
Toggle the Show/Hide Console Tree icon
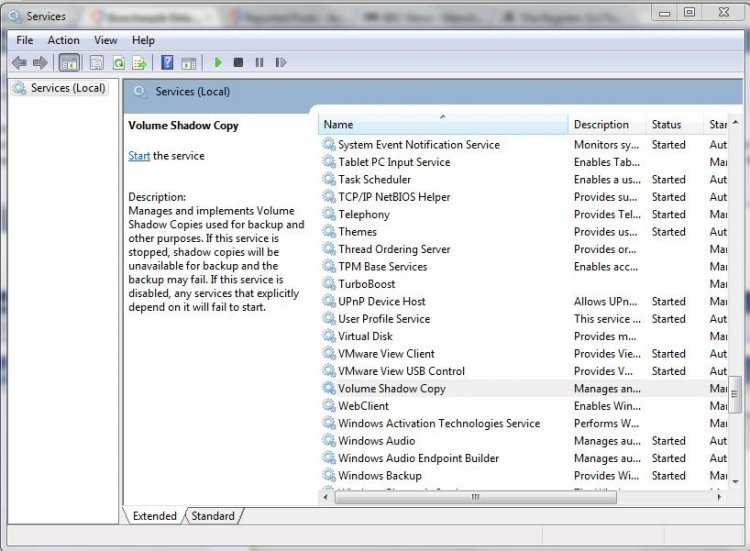pyautogui.click(x=69, y=63)
